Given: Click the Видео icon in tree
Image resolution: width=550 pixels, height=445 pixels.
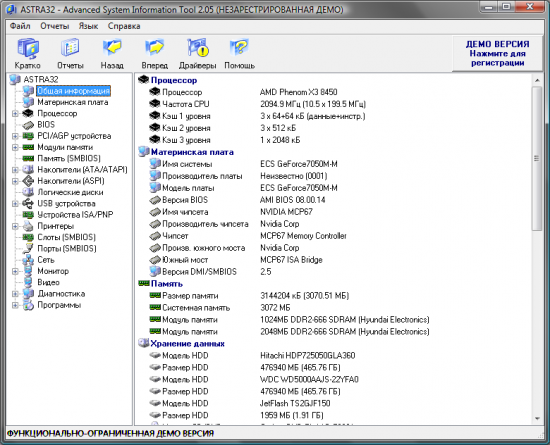Looking at the screenshot, I should [28, 282].
